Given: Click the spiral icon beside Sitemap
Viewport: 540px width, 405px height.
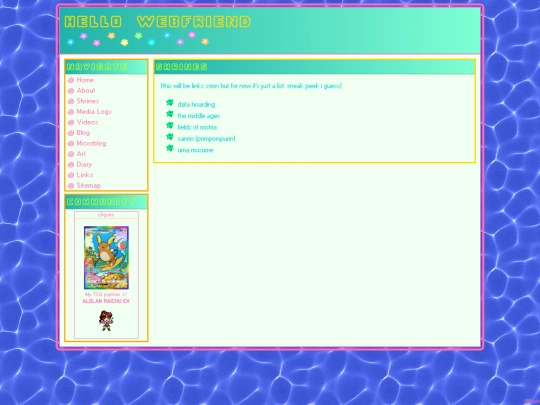Looking at the screenshot, I should (x=71, y=186).
